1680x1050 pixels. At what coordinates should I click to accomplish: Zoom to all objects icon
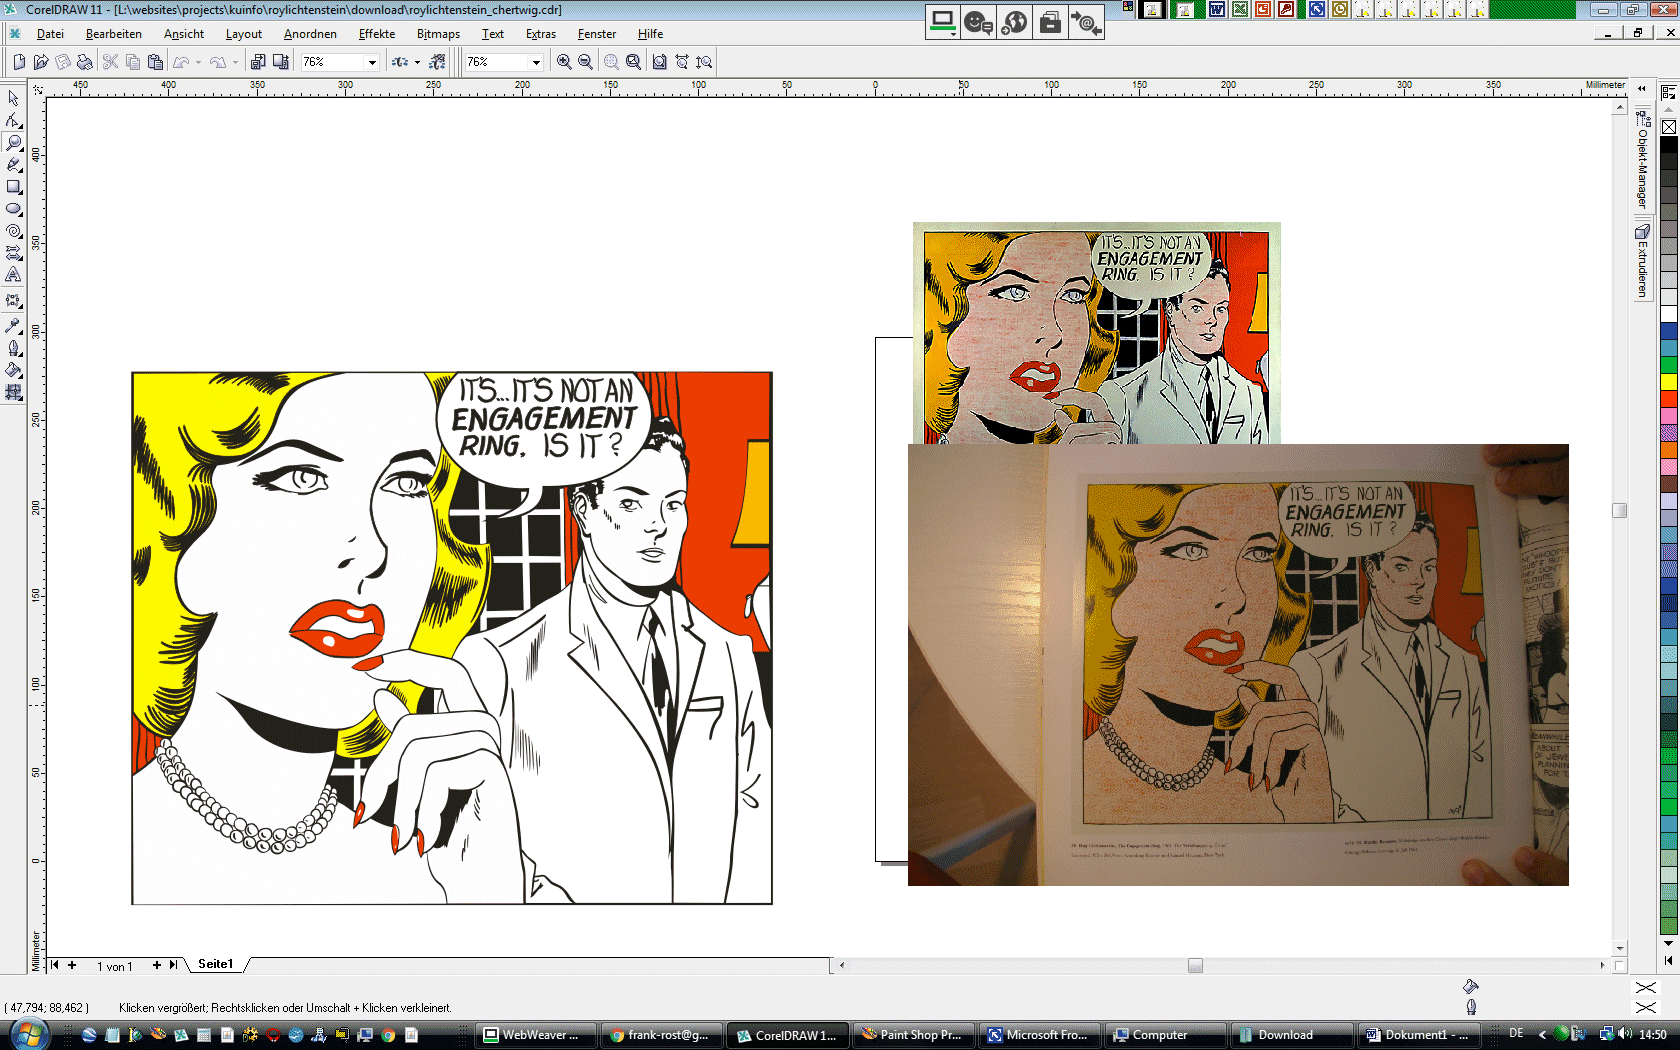click(633, 62)
